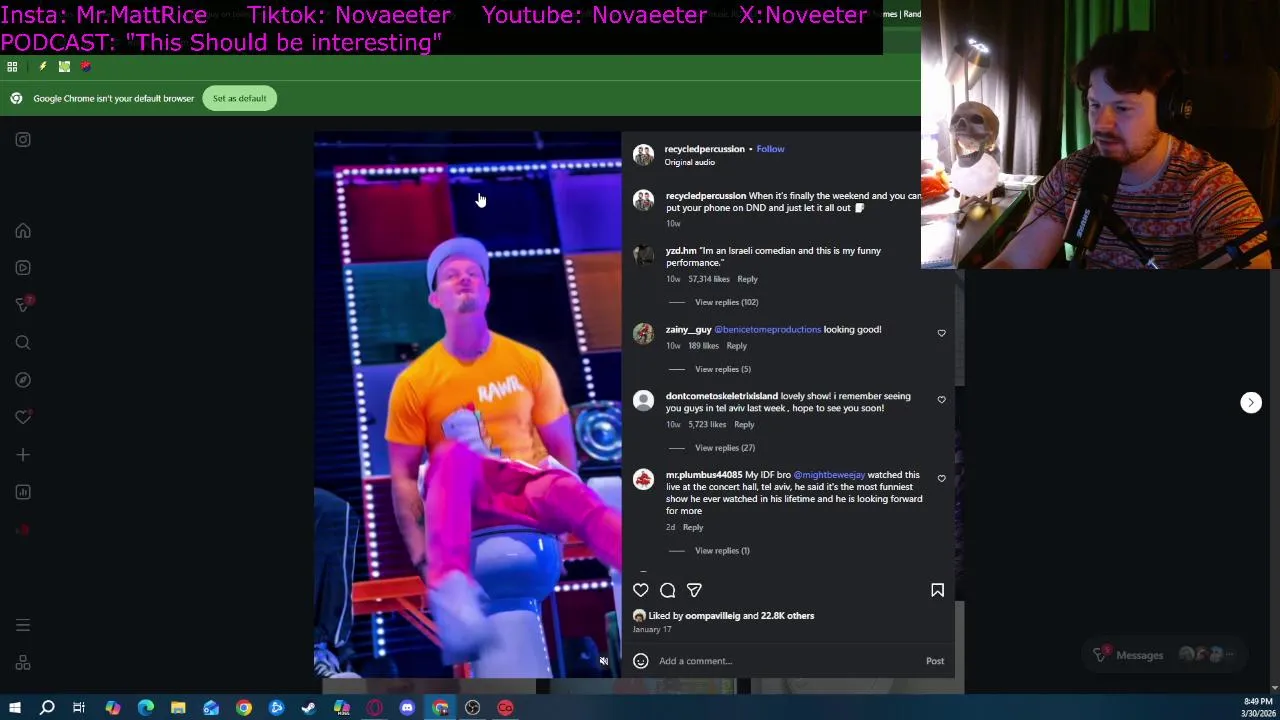The width and height of the screenshot is (1280, 720).
Task: Switch to OBS Studio on taskbar
Action: 473,708
